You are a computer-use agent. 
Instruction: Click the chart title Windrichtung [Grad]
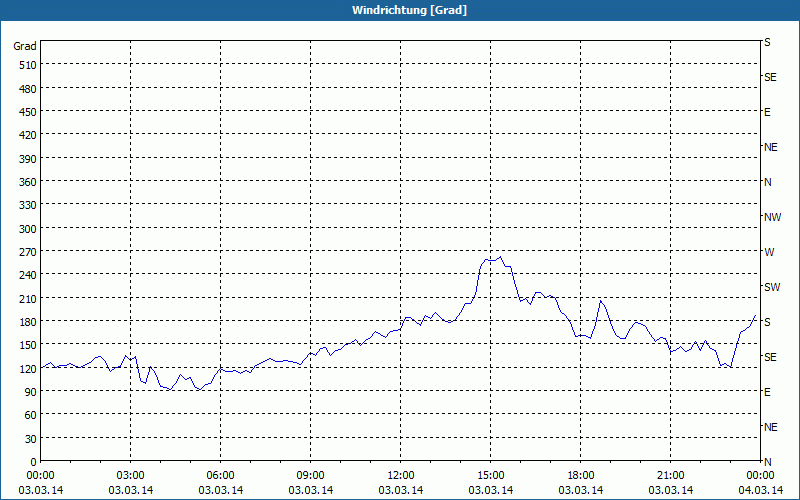click(x=409, y=10)
